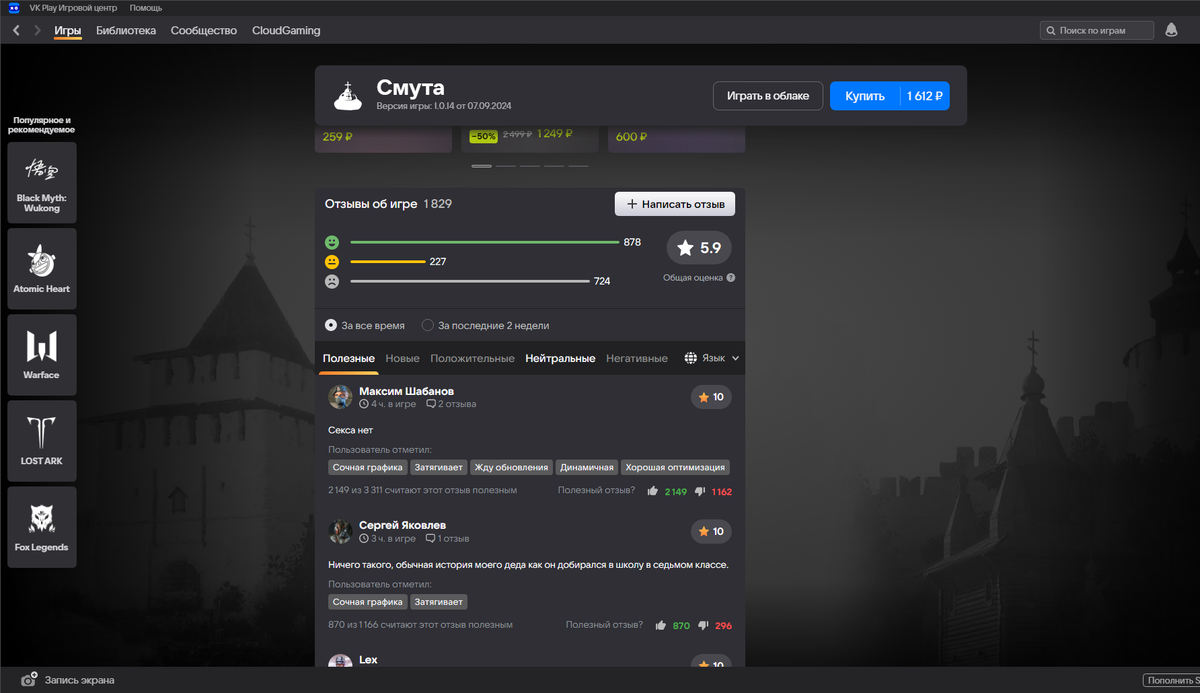Click the Затягивает tag in Сергей's review
This screenshot has height=693, width=1200.
439,602
